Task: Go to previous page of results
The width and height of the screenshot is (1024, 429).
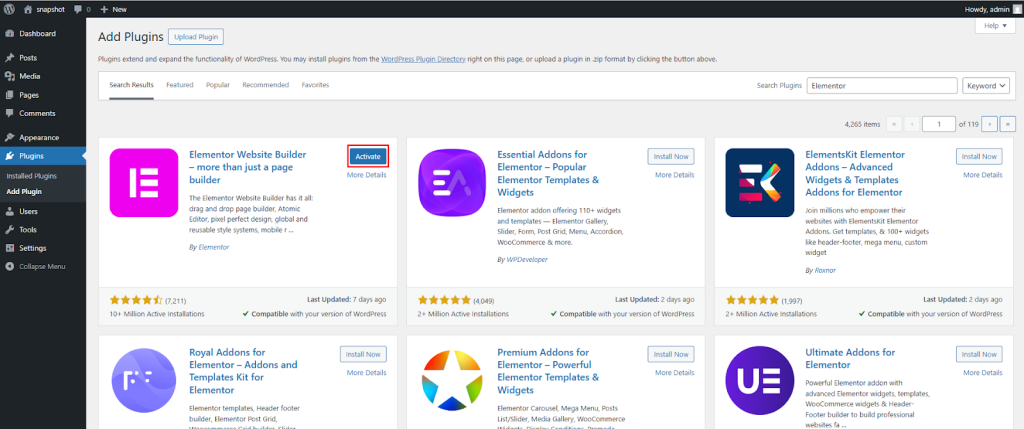Action: [x=912, y=124]
